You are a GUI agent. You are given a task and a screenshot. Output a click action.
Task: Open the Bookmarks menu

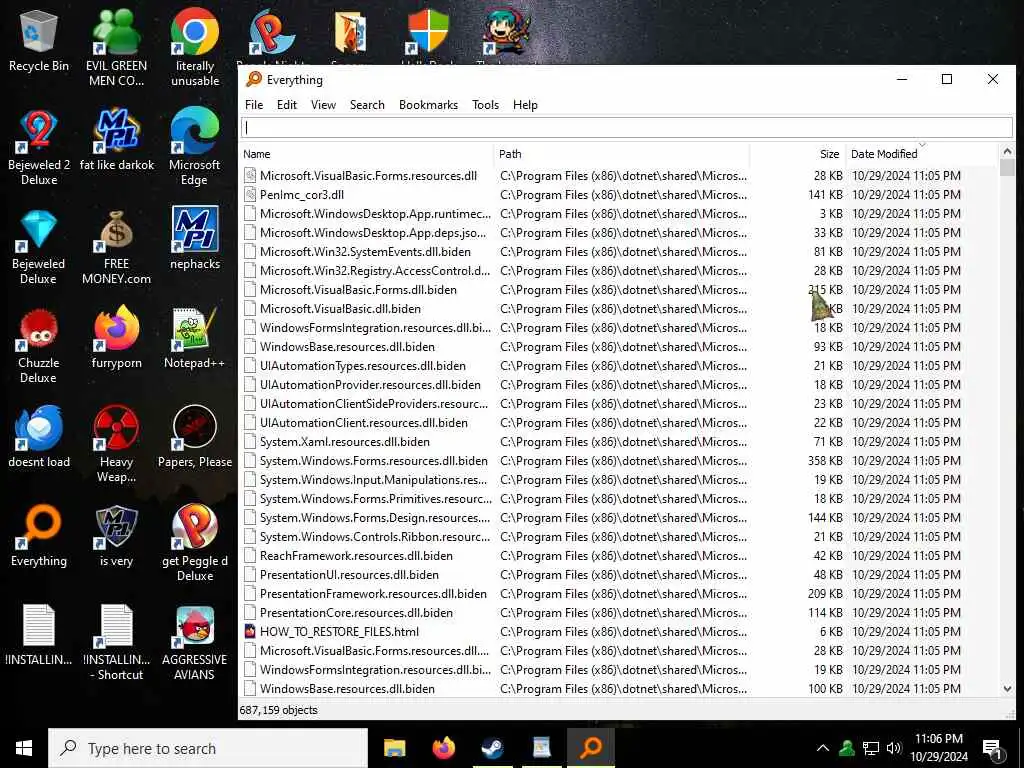pos(428,104)
